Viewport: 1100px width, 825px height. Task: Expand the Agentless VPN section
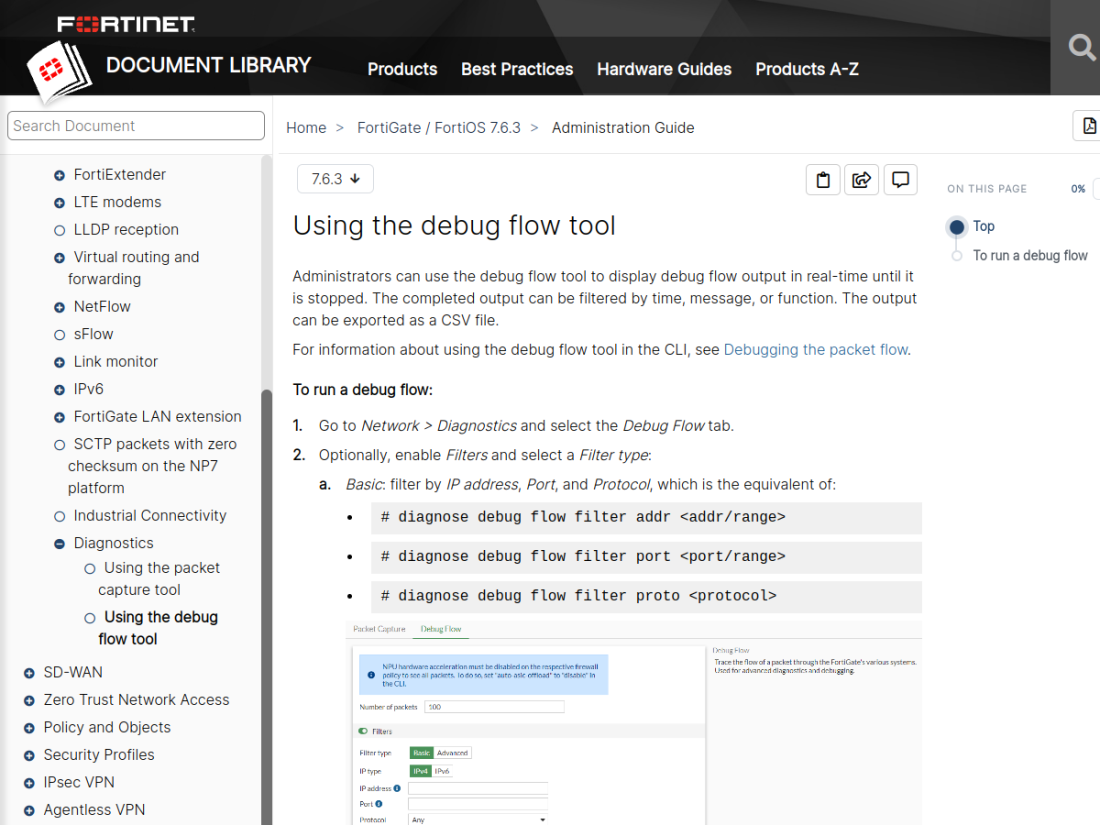29,810
